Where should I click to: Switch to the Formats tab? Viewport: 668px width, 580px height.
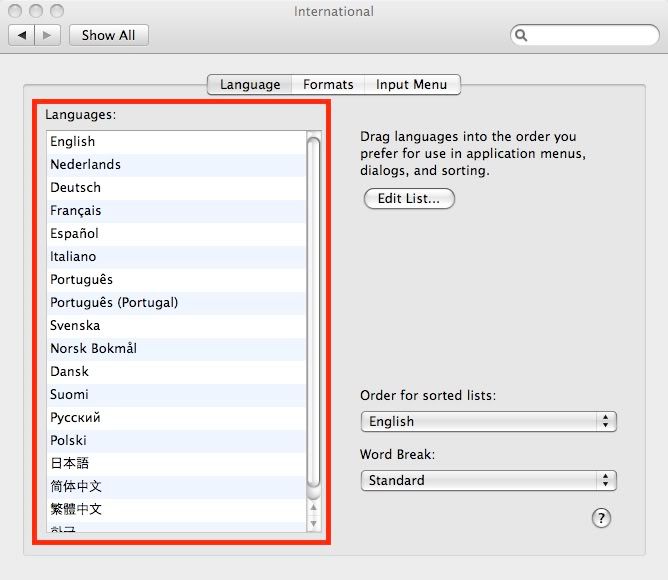point(328,85)
